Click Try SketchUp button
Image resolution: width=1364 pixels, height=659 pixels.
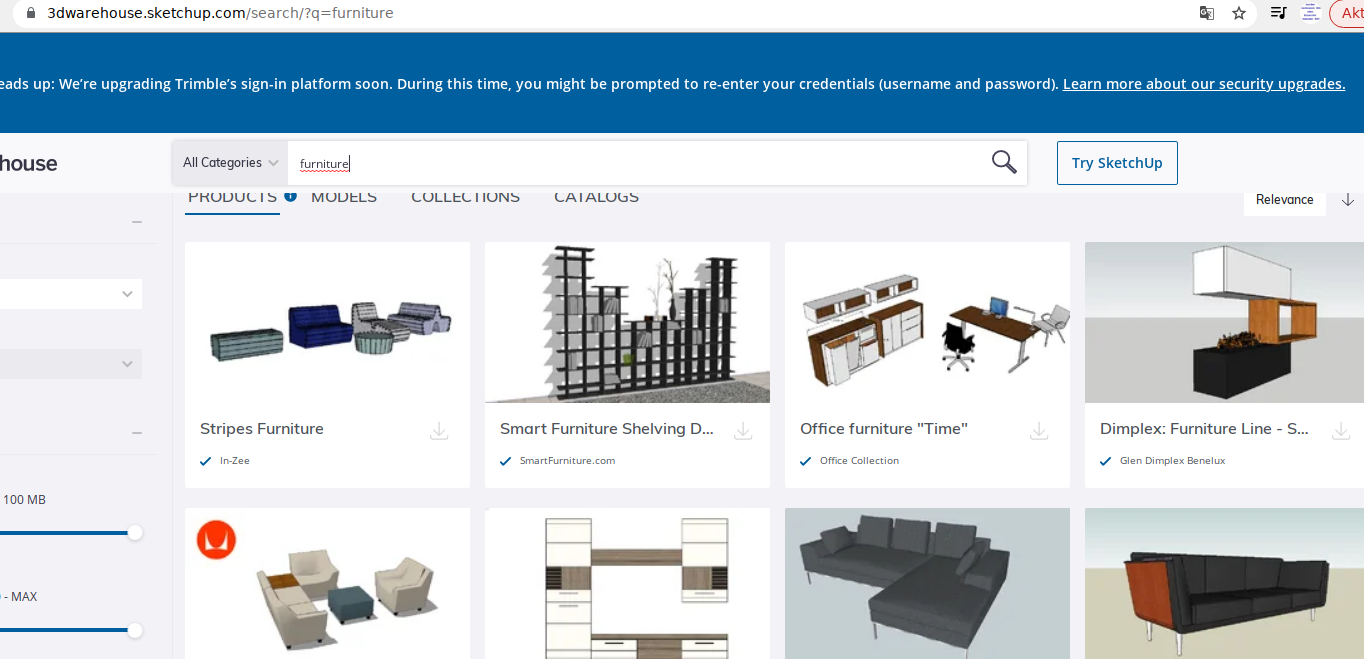[1117, 163]
